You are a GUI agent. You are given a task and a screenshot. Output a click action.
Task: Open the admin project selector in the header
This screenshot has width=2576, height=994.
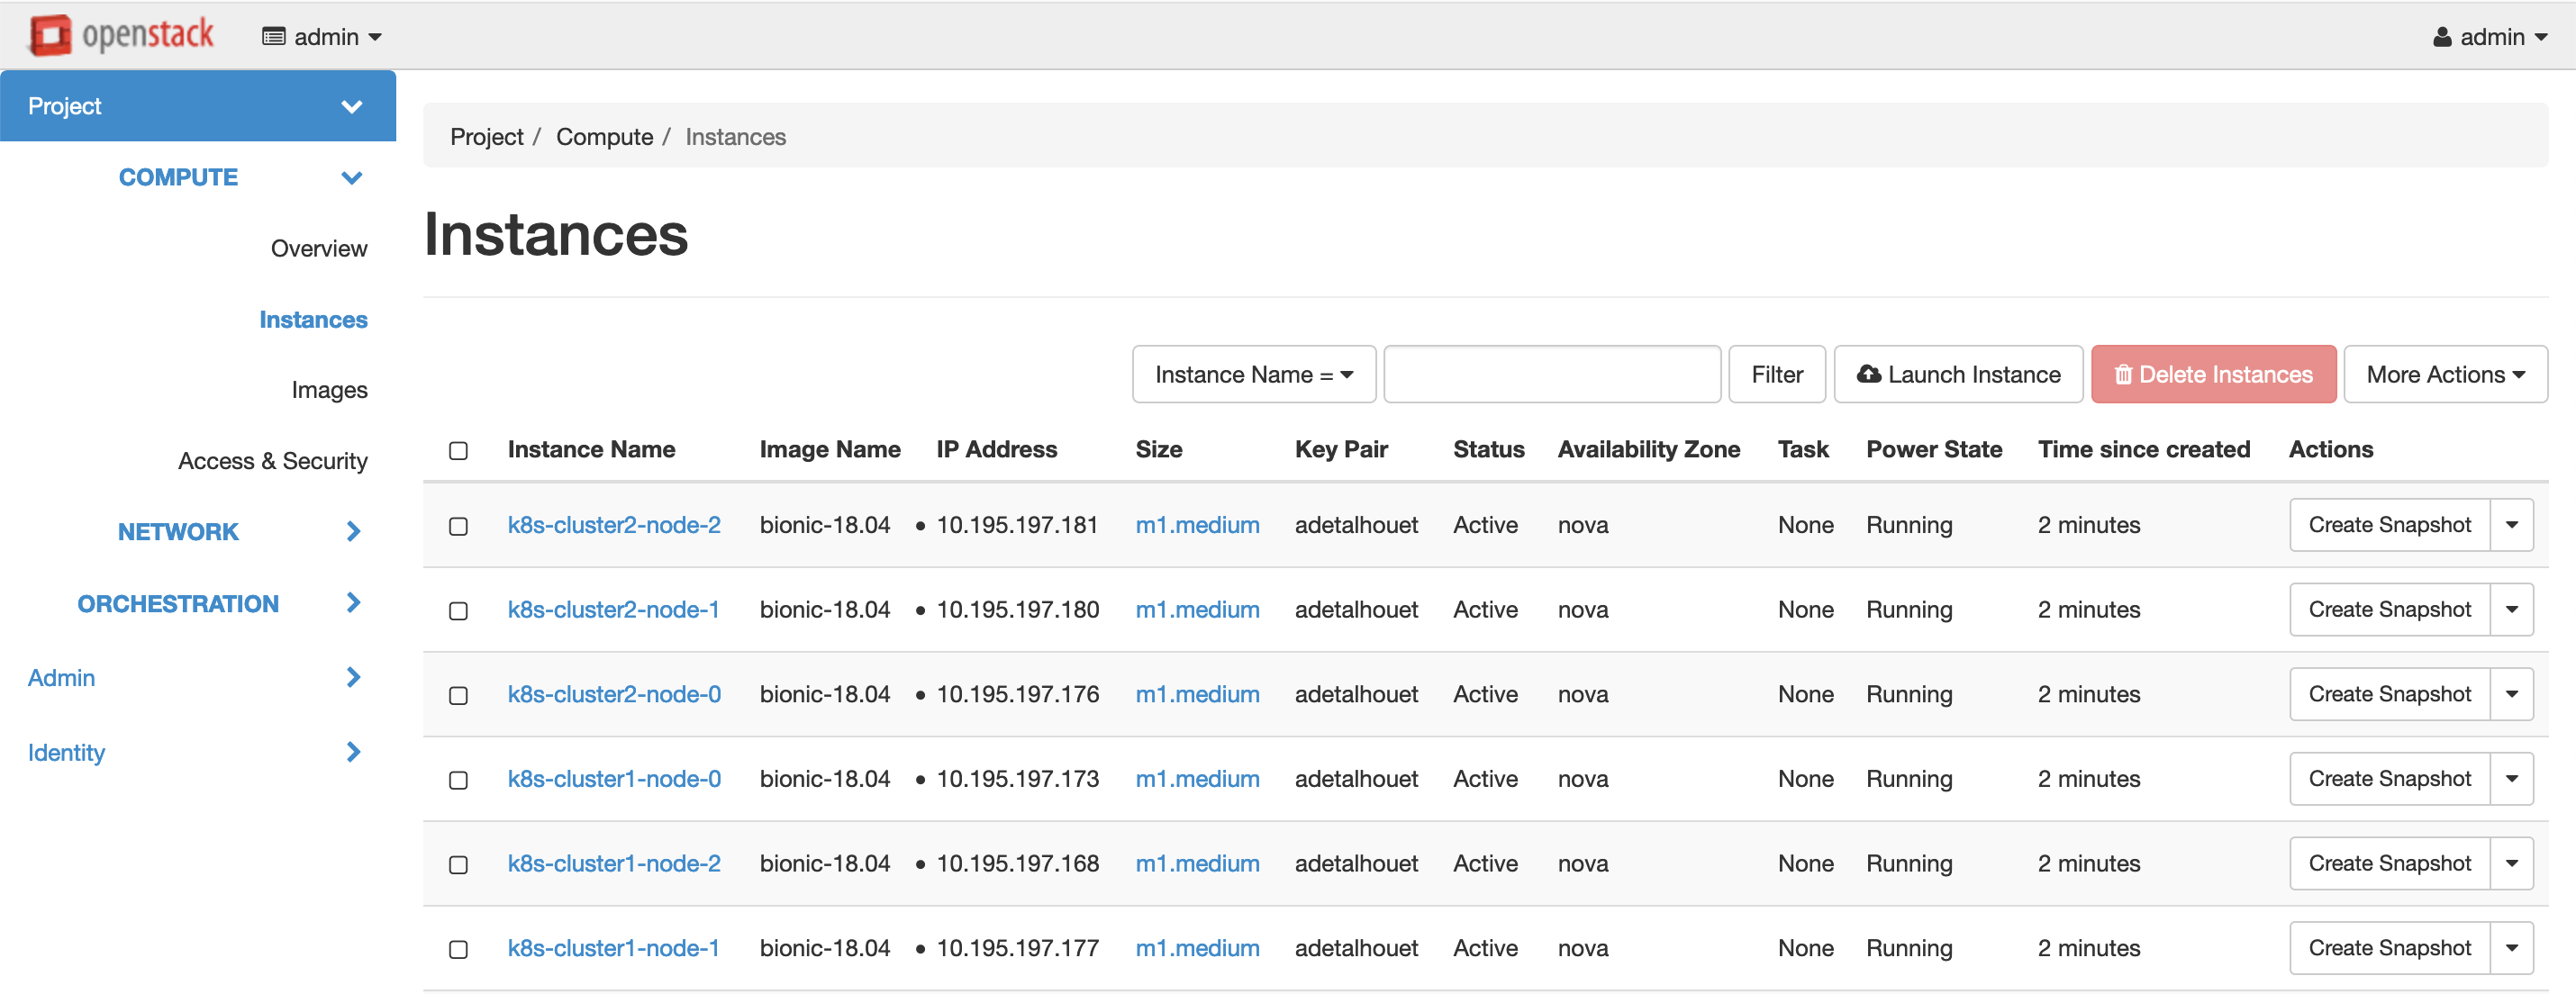tap(321, 37)
